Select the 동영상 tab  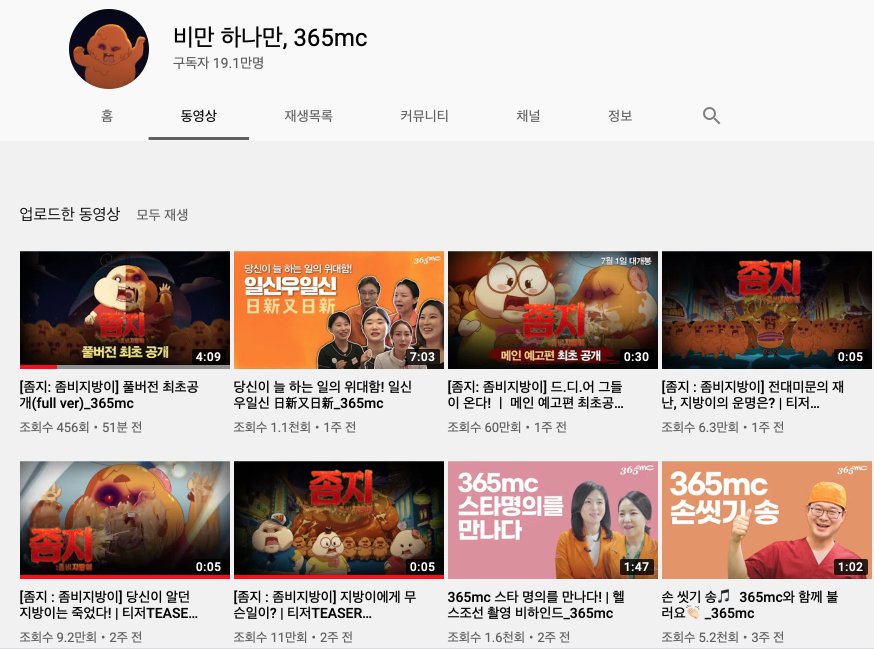tap(198, 115)
